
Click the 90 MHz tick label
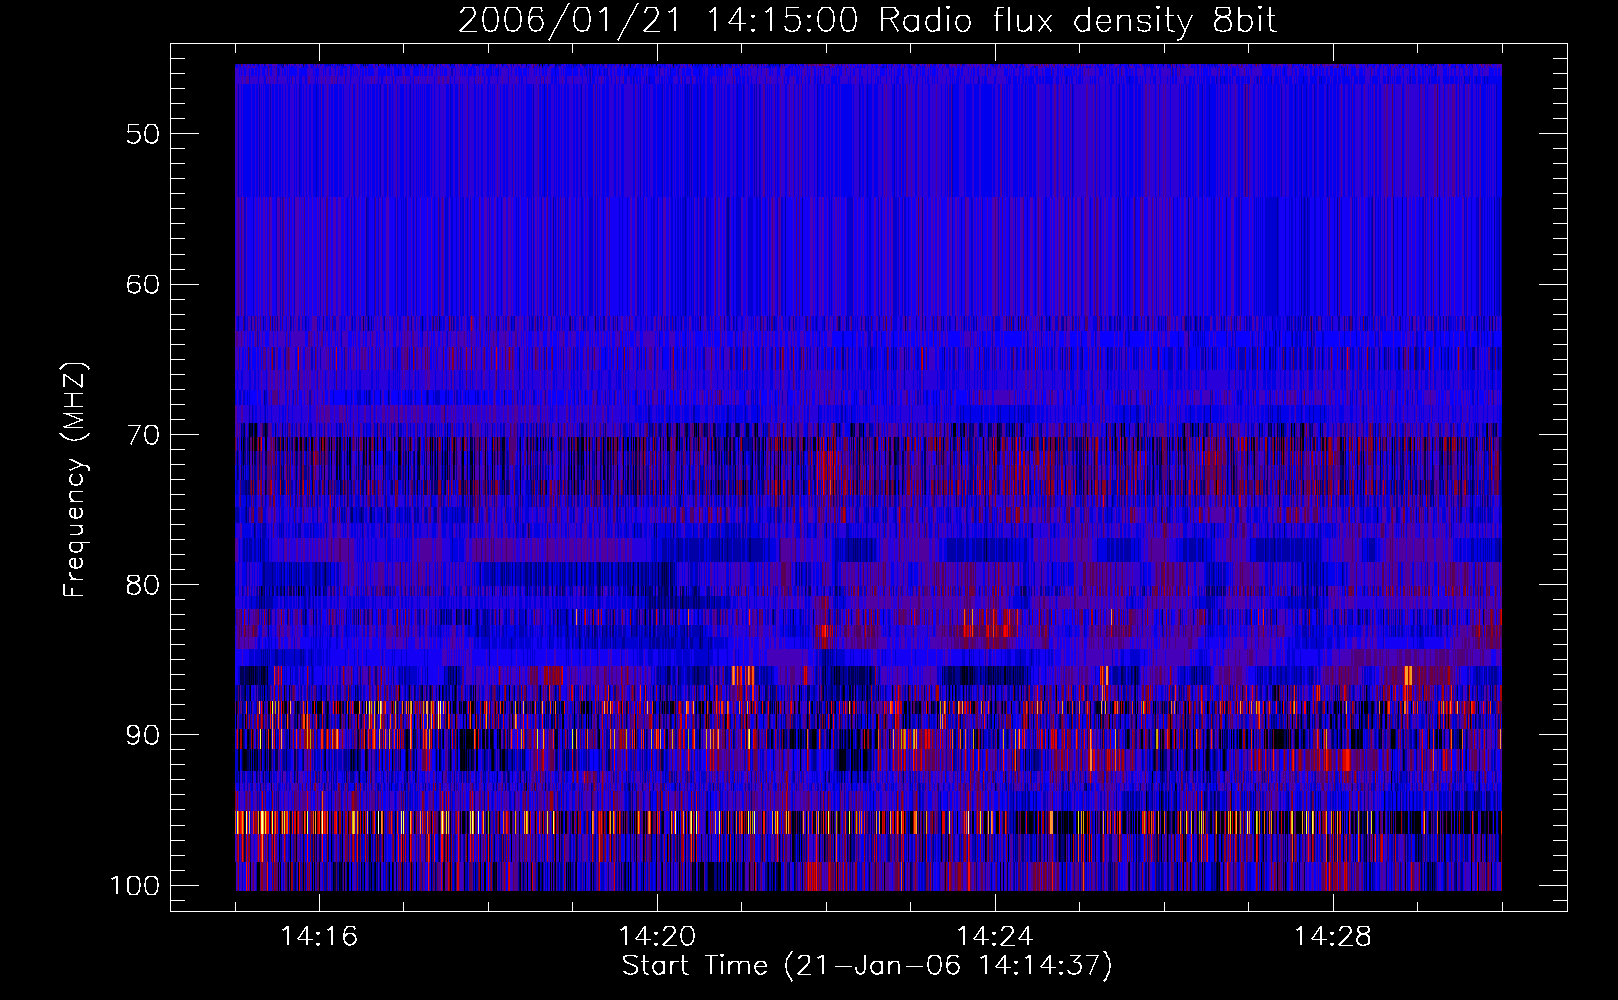[143, 735]
